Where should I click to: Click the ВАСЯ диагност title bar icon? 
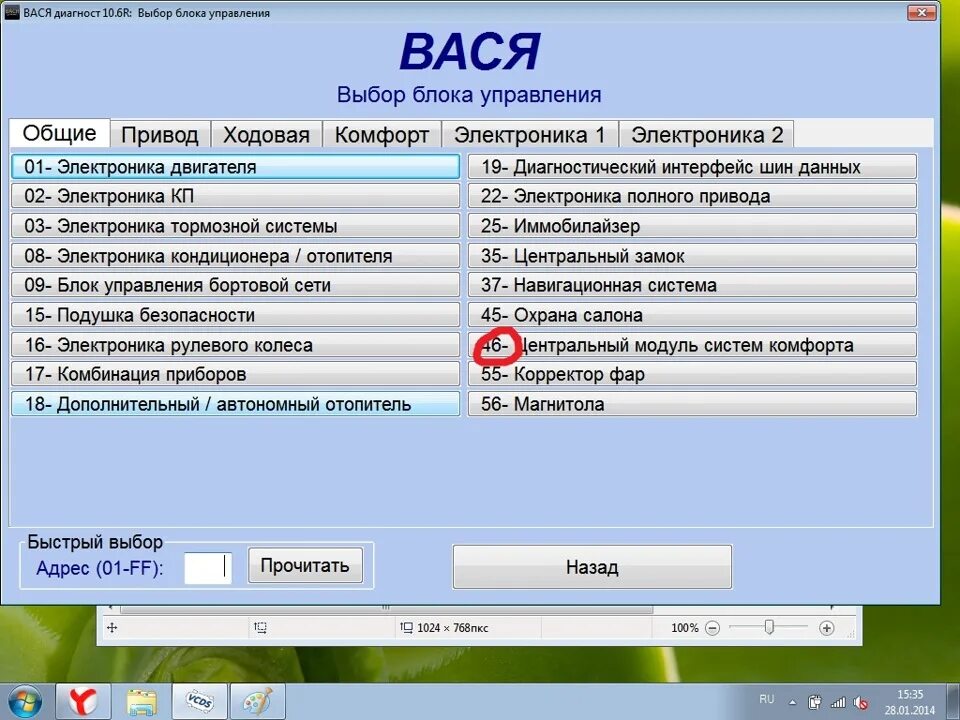[x=12, y=13]
